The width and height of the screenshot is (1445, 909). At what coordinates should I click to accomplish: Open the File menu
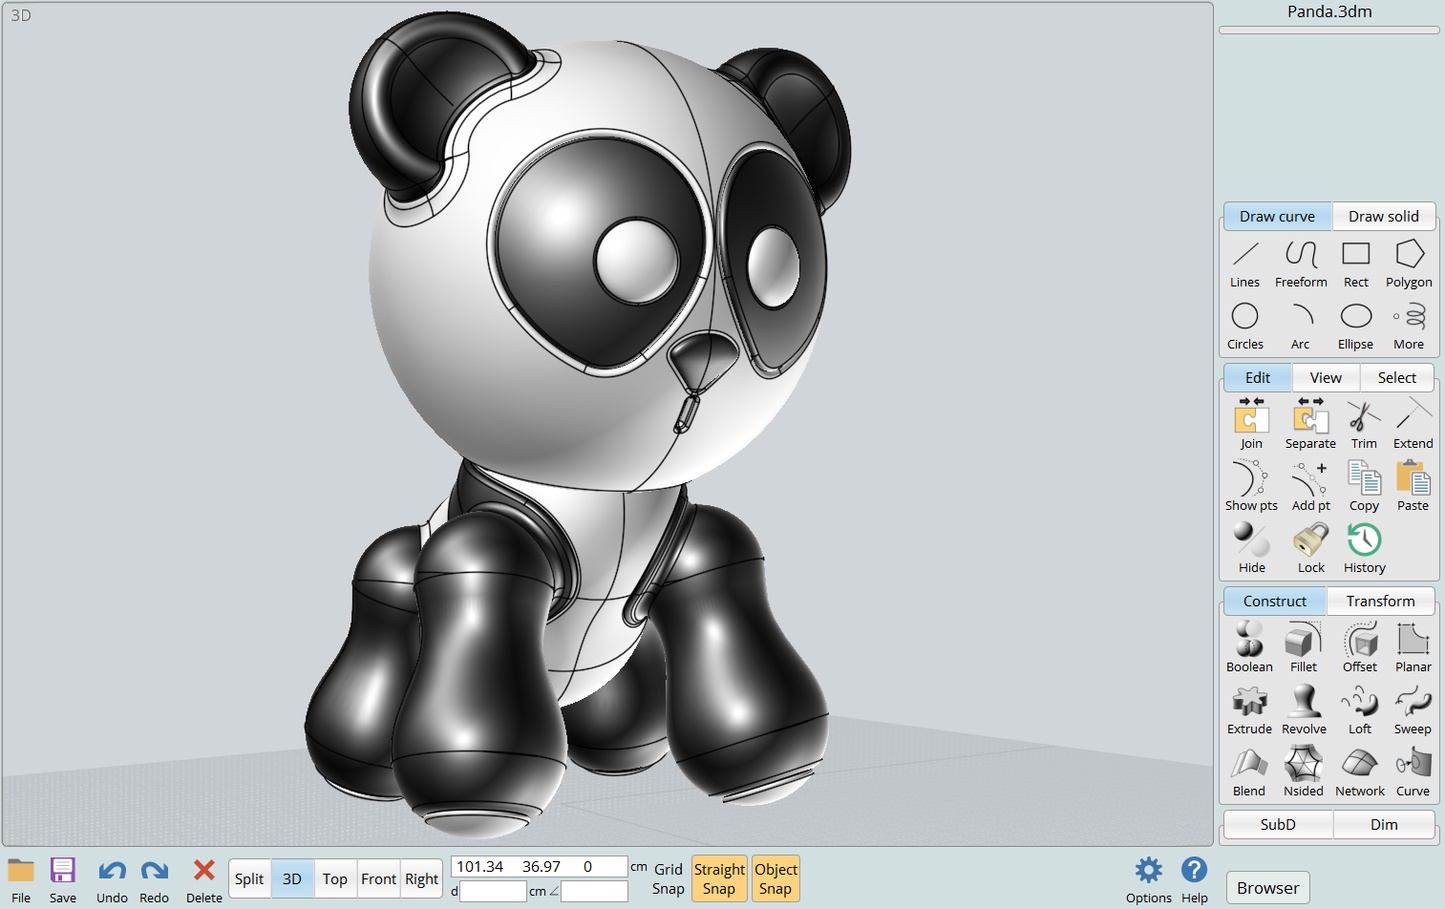(x=21, y=879)
